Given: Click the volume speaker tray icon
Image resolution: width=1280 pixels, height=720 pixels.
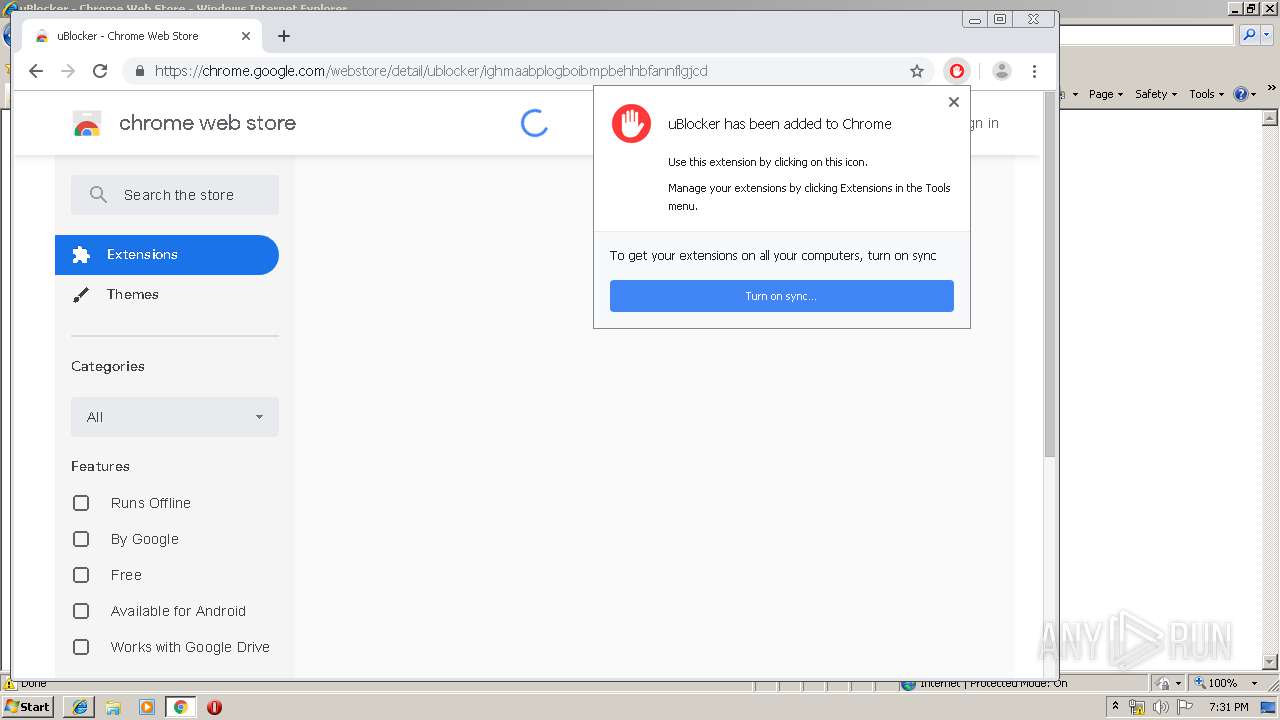Looking at the screenshot, I should 1161,707.
